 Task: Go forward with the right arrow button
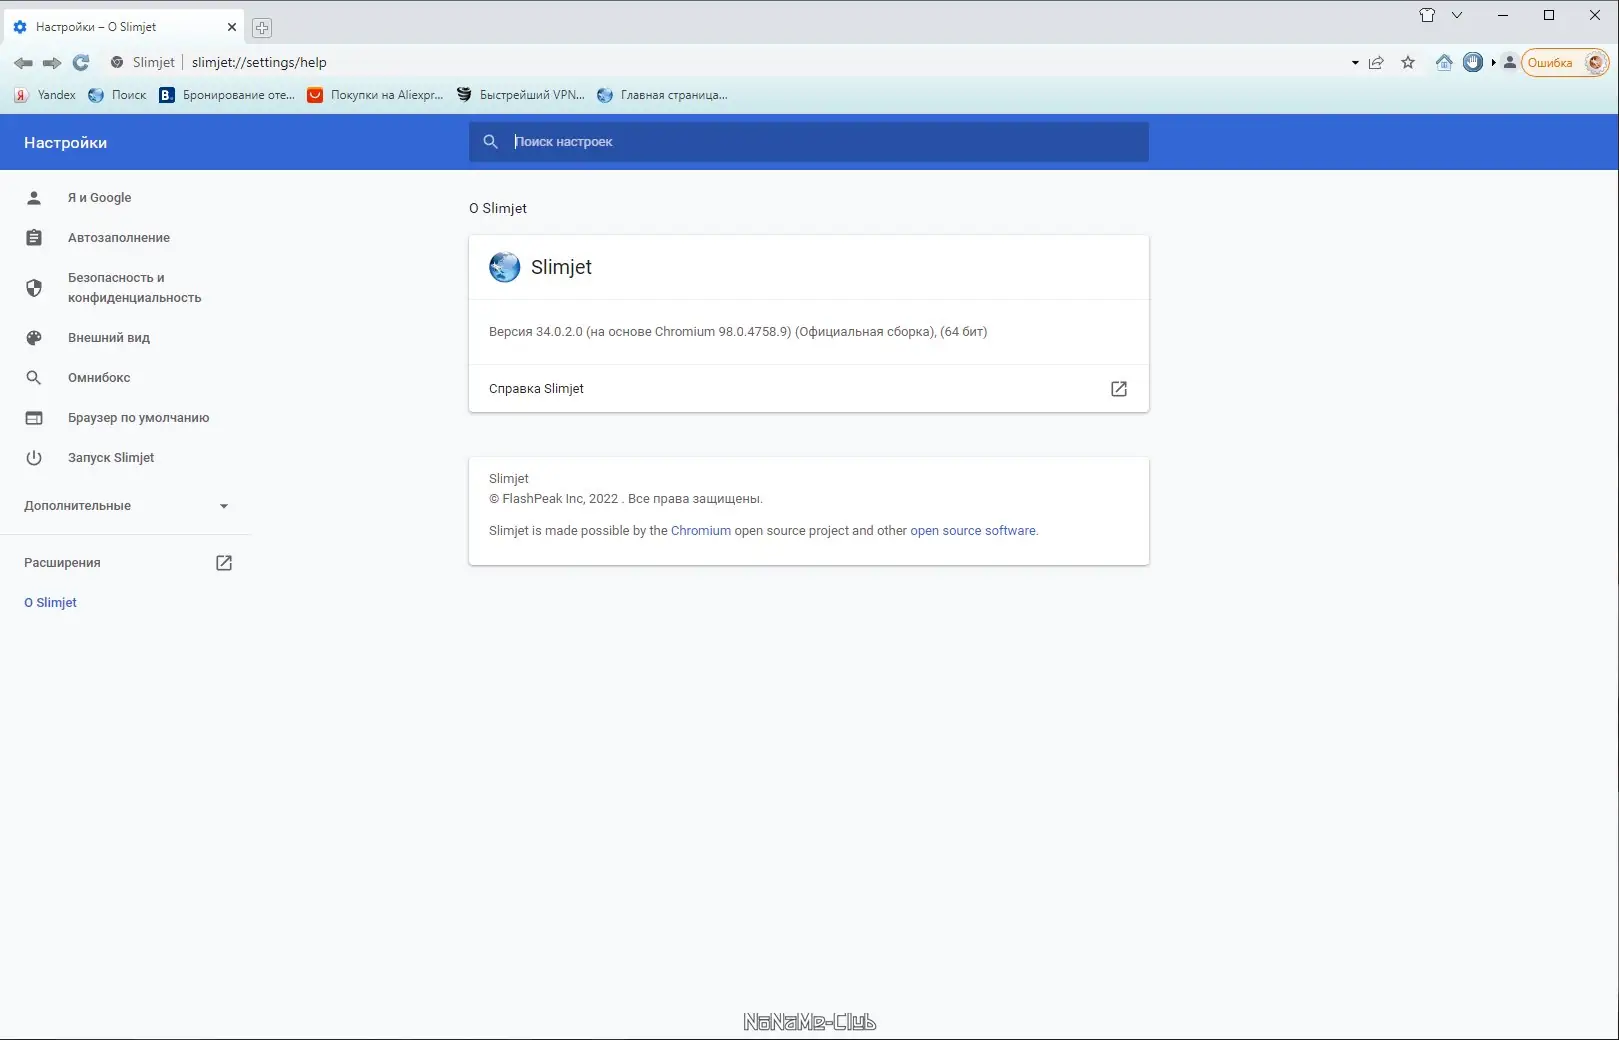coord(52,63)
